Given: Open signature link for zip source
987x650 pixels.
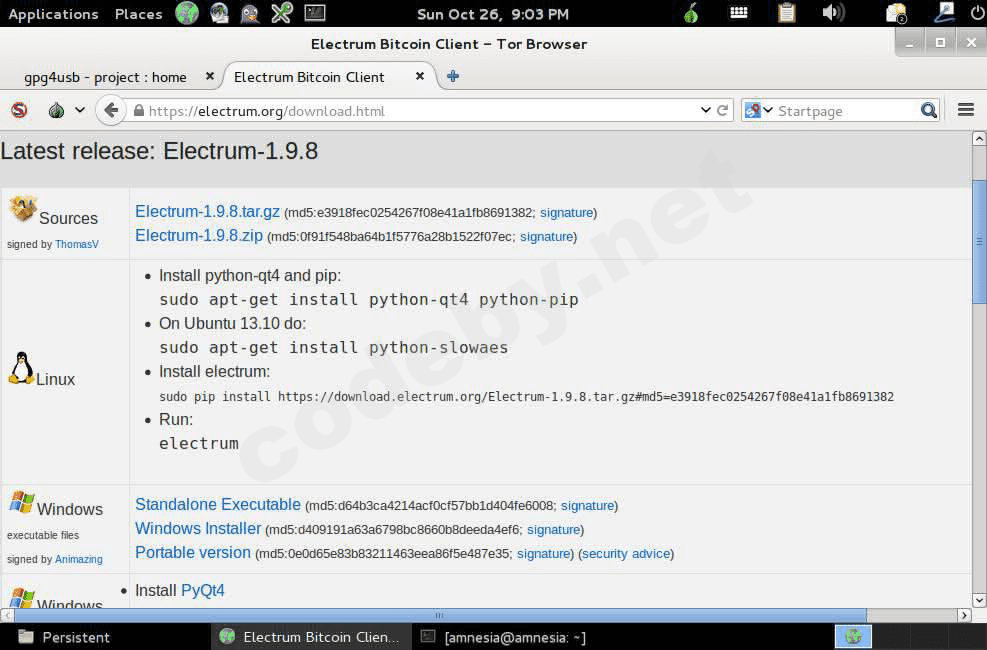Looking at the screenshot, I should click(x=546, y=237).
